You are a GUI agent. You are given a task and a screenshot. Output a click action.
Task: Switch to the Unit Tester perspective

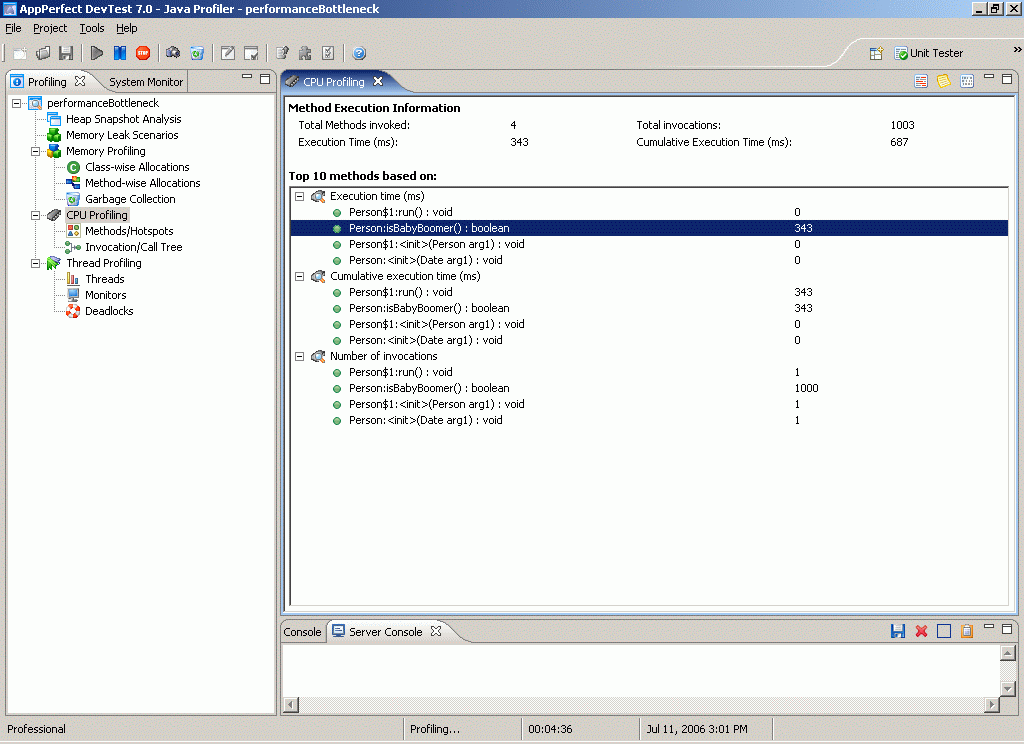[929, 54]
